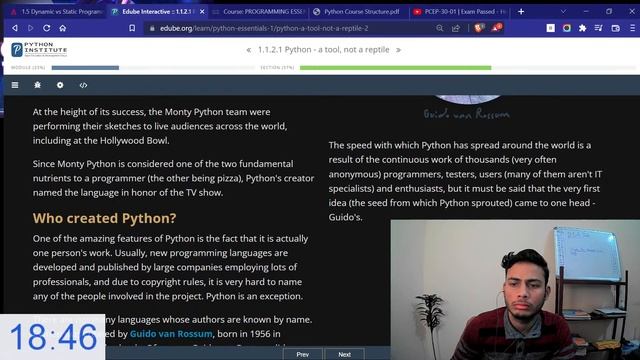Open the Brave wallet icon
The image size is (640, 360).
coord(616,28)
